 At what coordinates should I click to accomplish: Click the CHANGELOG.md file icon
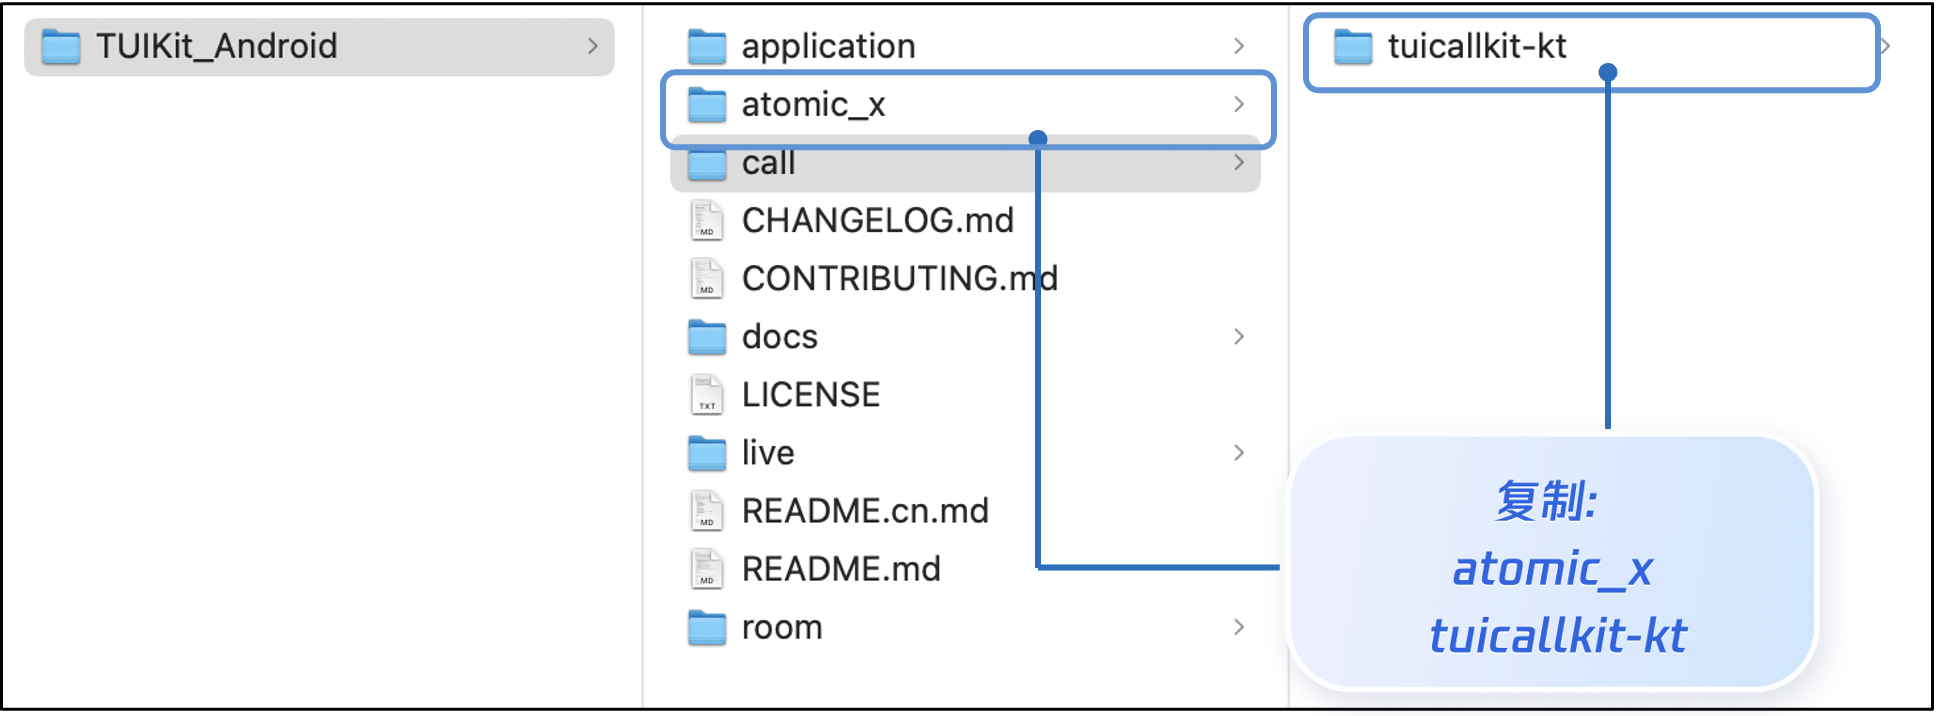tap(707, 221)
